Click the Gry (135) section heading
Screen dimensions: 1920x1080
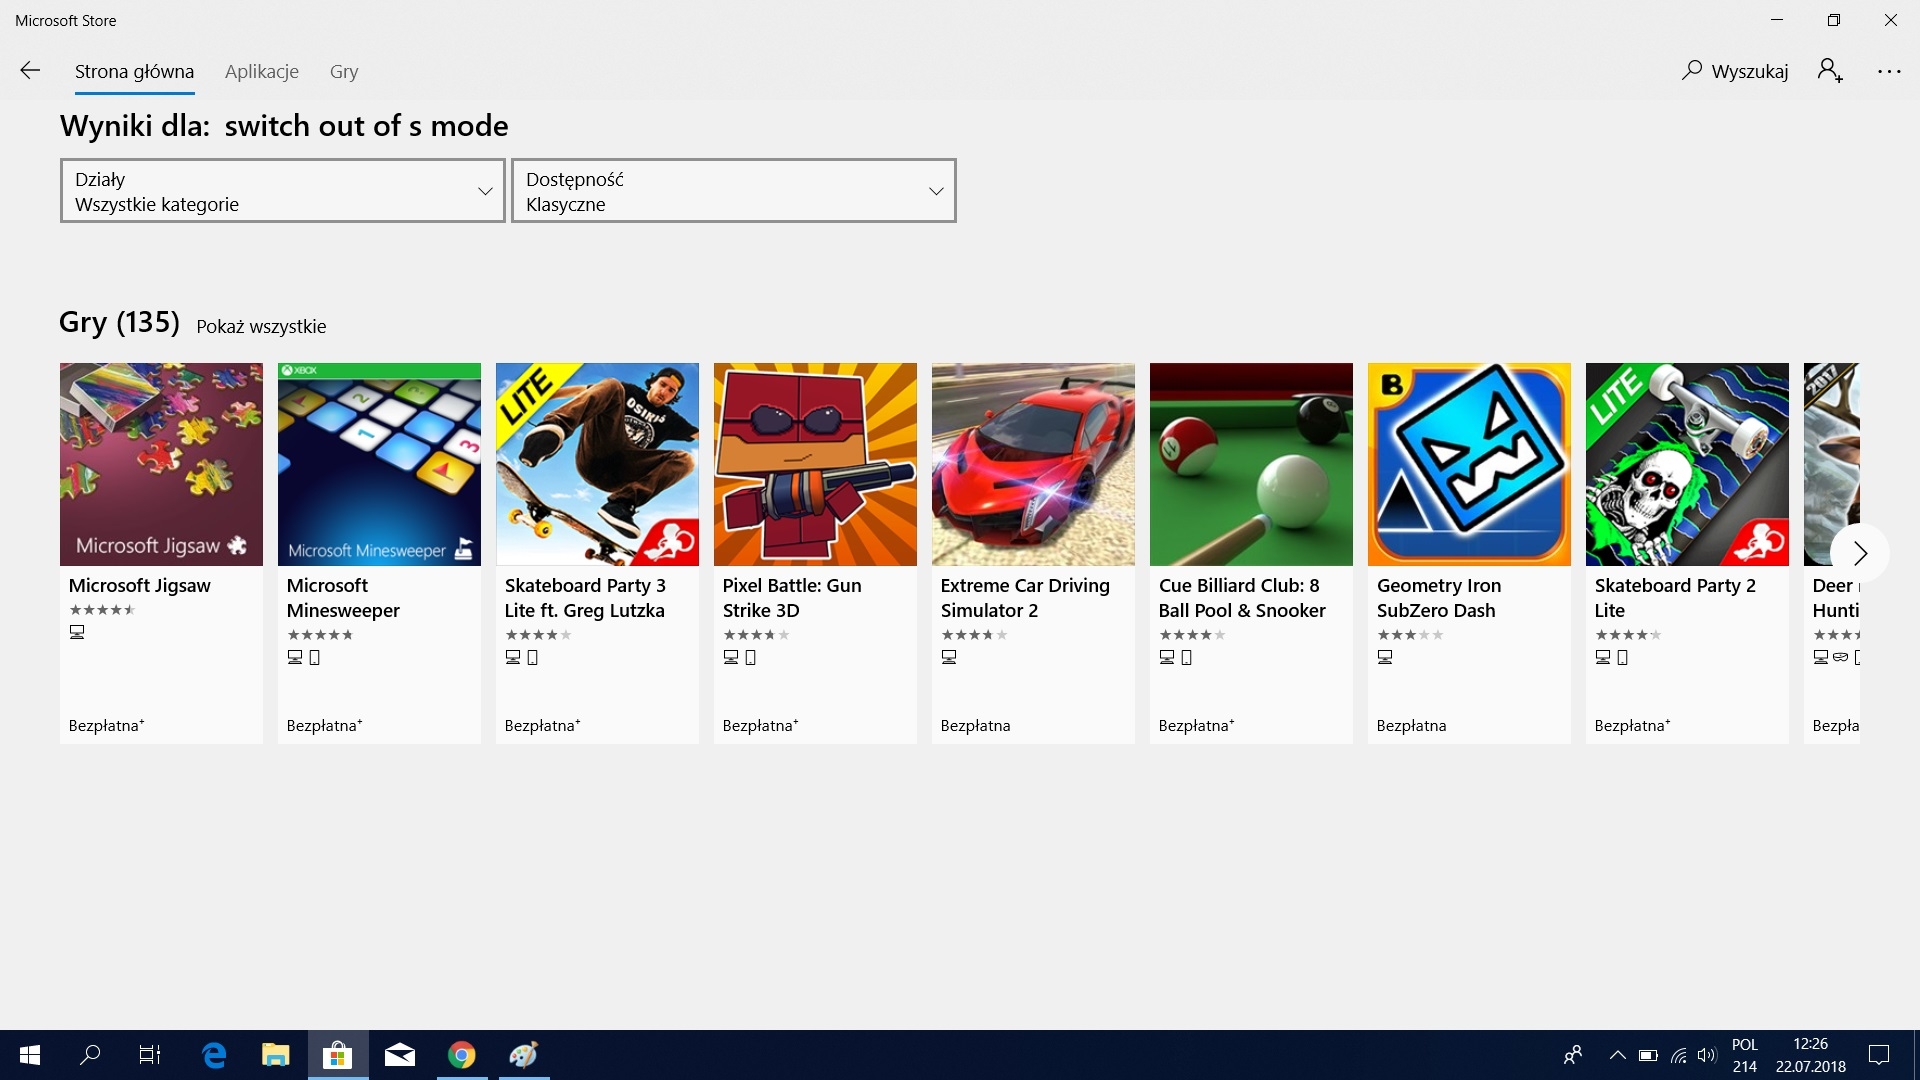[119, 322]
